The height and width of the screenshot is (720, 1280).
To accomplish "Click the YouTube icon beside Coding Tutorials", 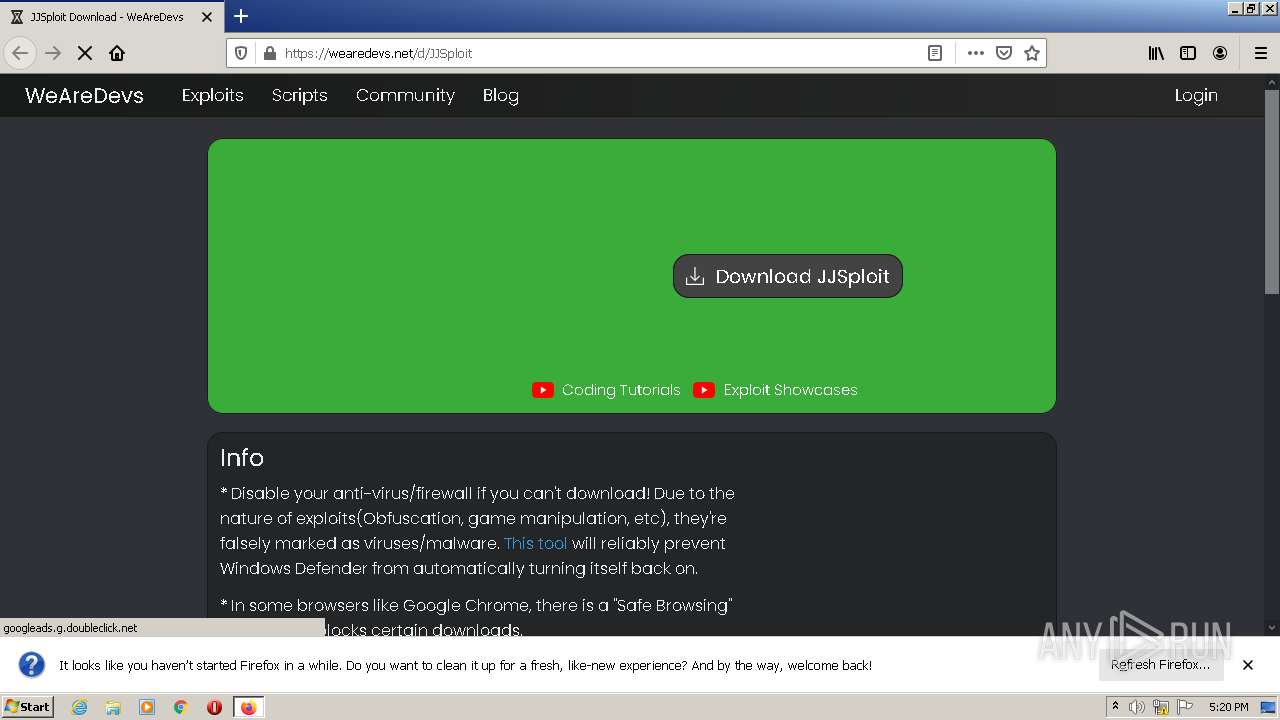I will point(543,390).
